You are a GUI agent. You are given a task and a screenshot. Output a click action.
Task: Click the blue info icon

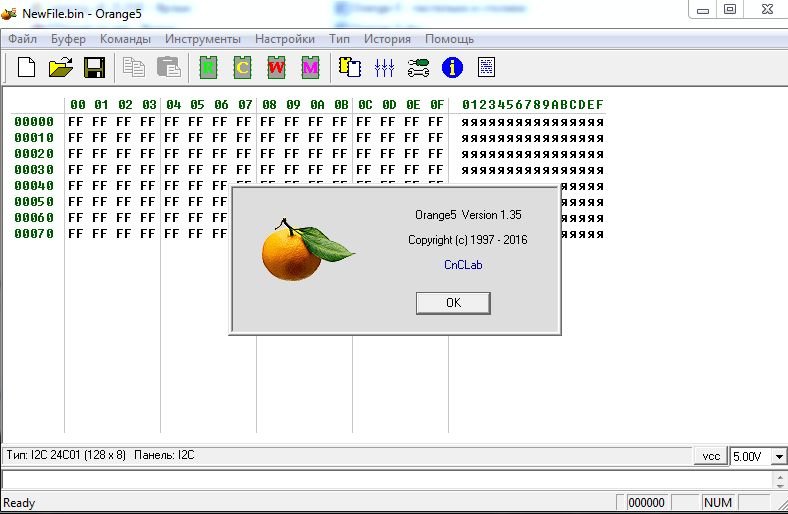[452, 67]
